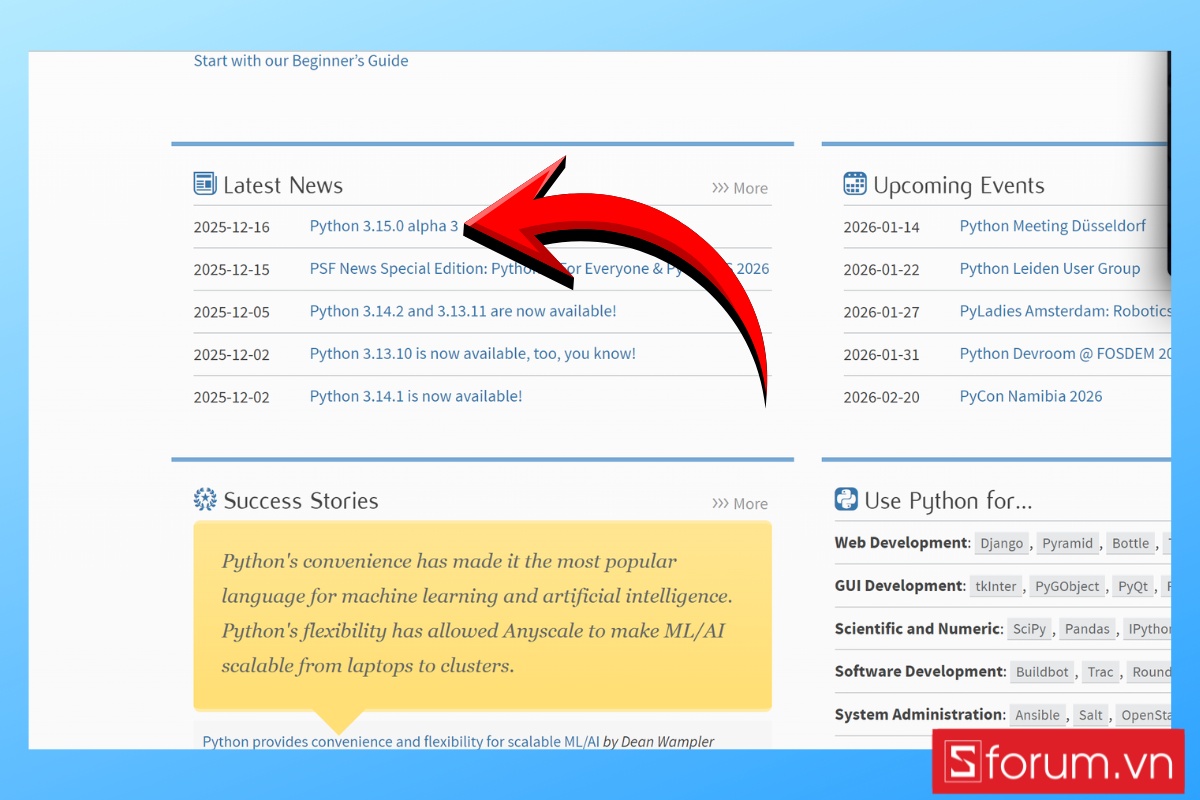The width and height of the screenshot is (1200, 800).
Task: Click More in the Latest News section
Action: 750,187
